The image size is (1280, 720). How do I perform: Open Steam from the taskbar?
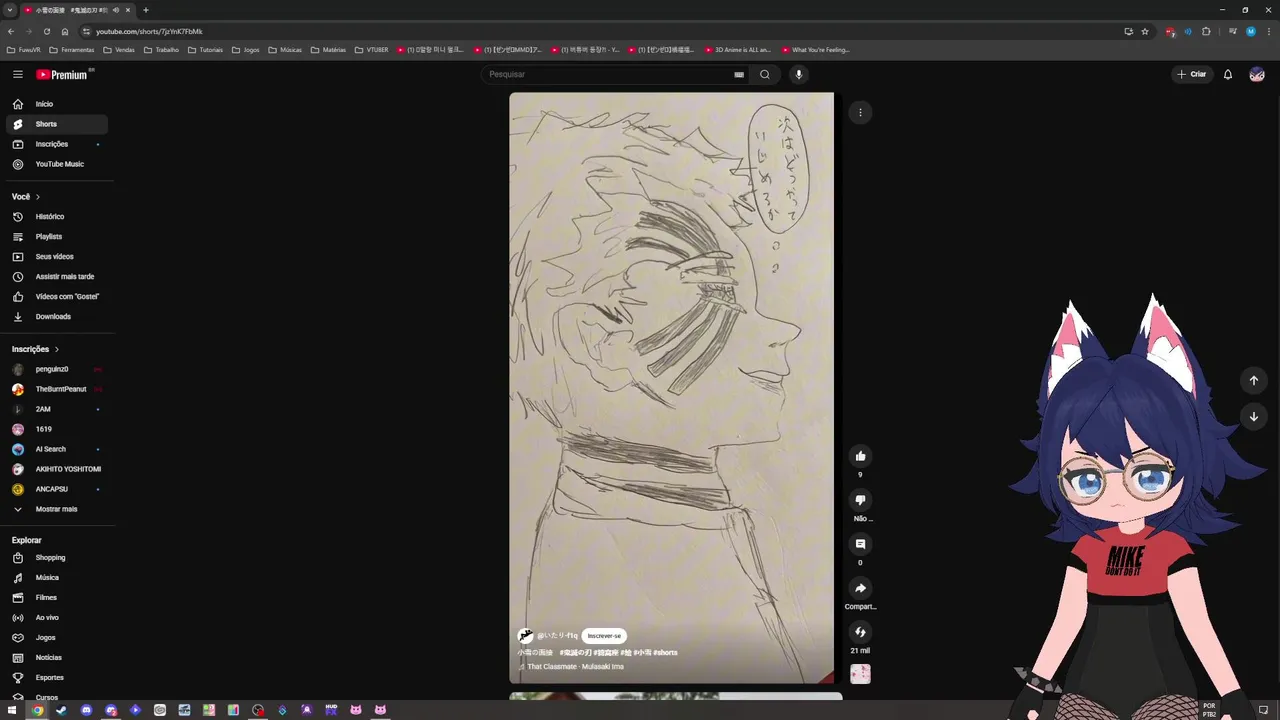click(x=61, y=710)
